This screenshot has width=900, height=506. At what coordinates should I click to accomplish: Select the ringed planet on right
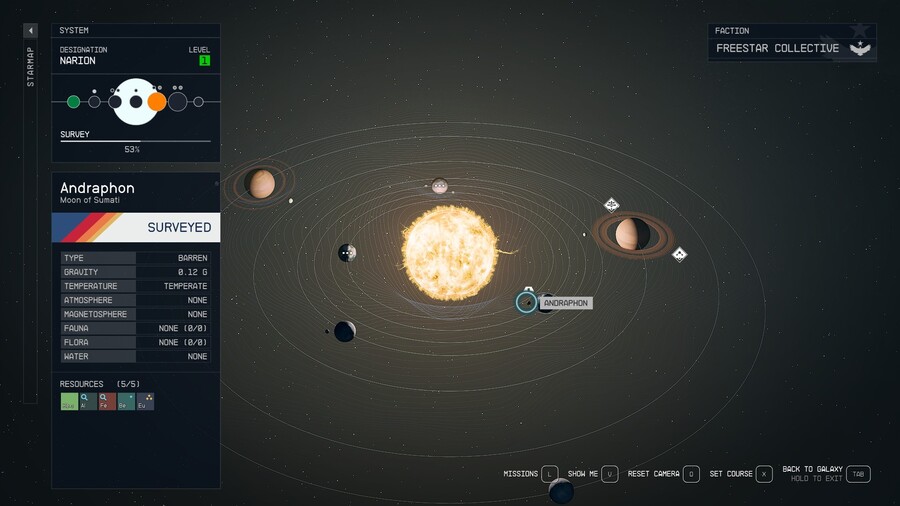[631, 234]
